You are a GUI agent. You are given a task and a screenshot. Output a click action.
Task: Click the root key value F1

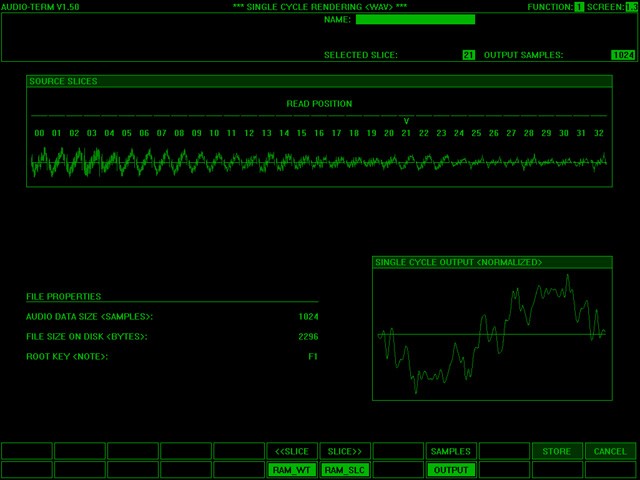point(313,357)
